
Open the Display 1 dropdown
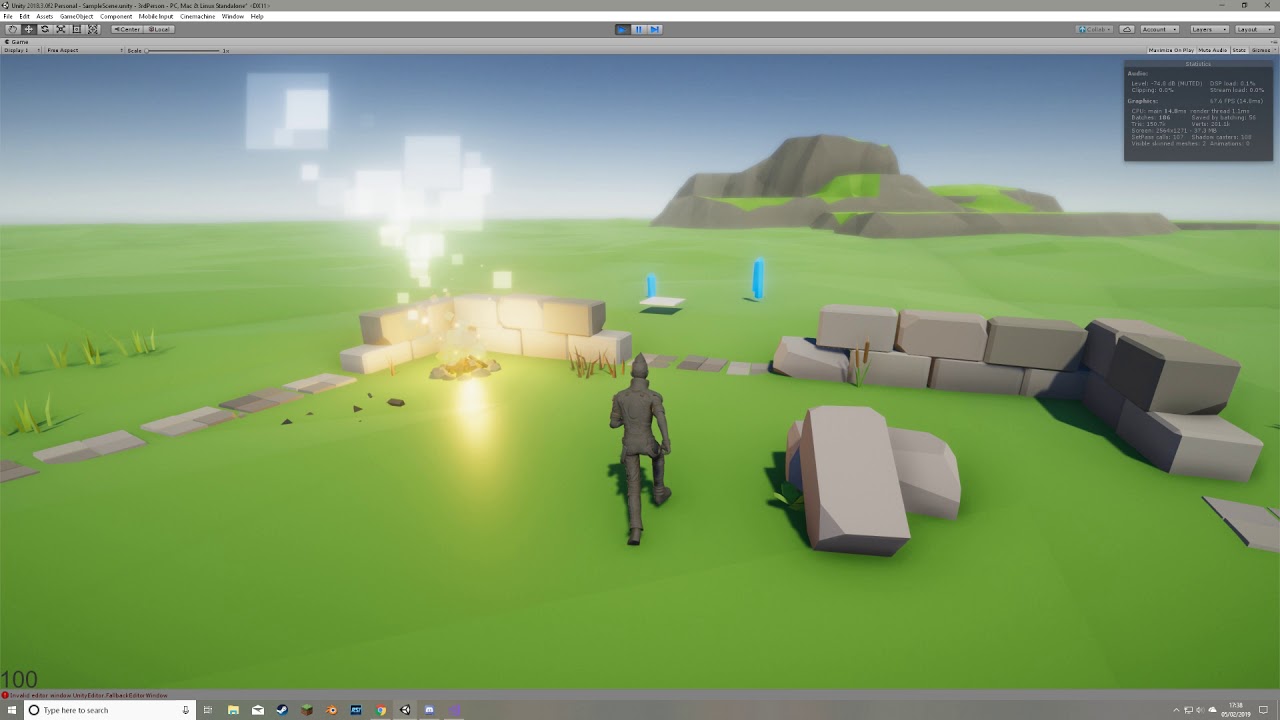click(x=22, y=50)
